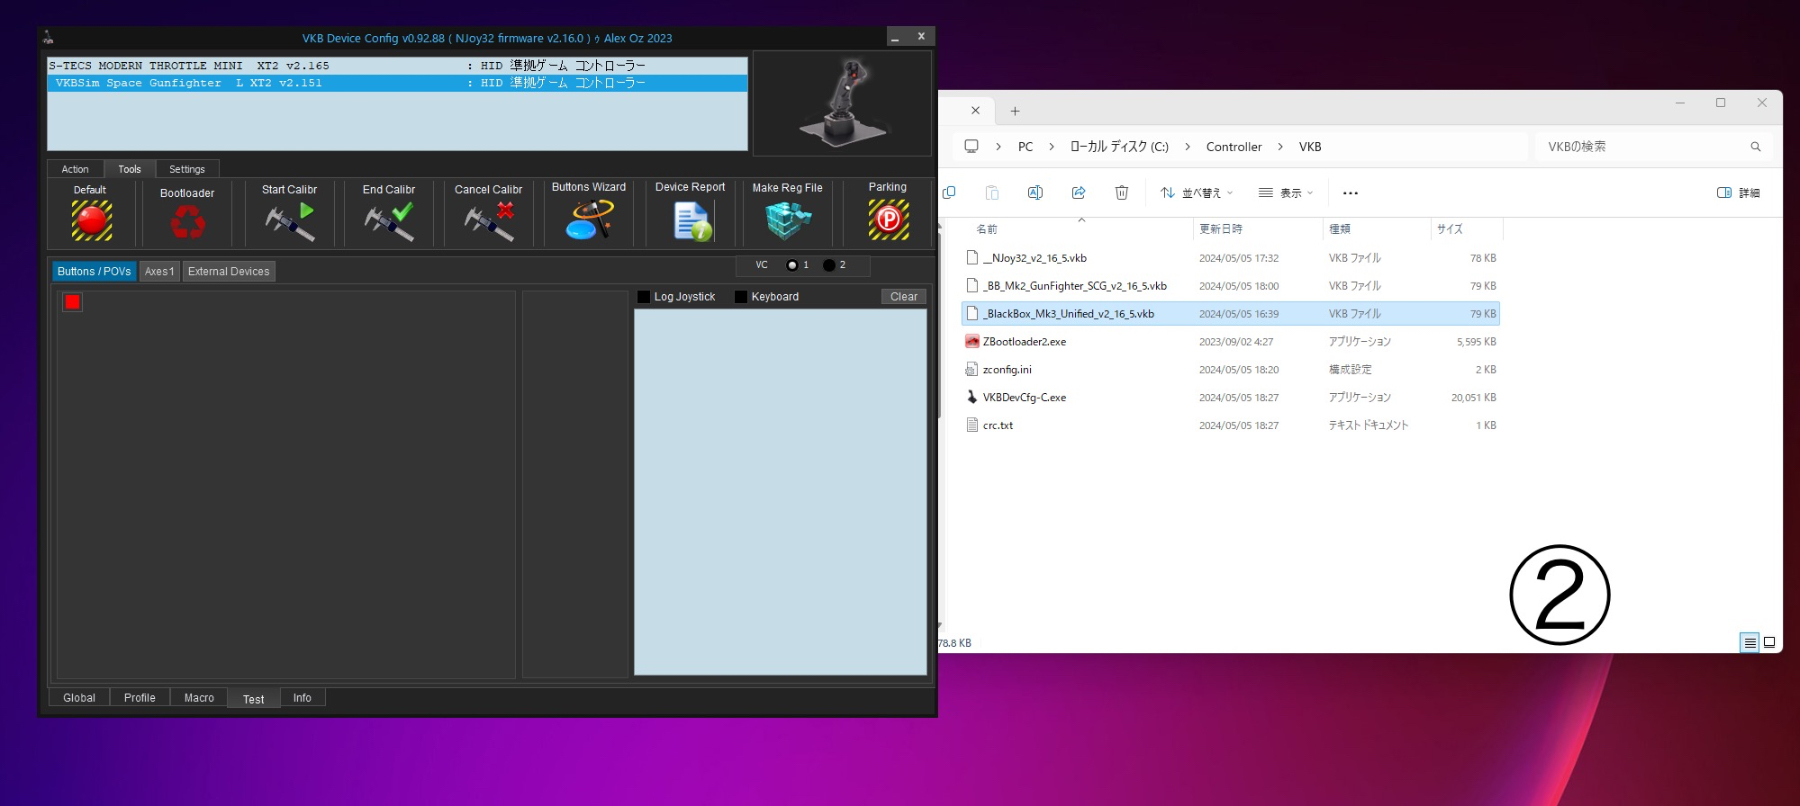Expand the chevron after PC in breadcrumb

pyautogui.click(x=1051, y=147)
